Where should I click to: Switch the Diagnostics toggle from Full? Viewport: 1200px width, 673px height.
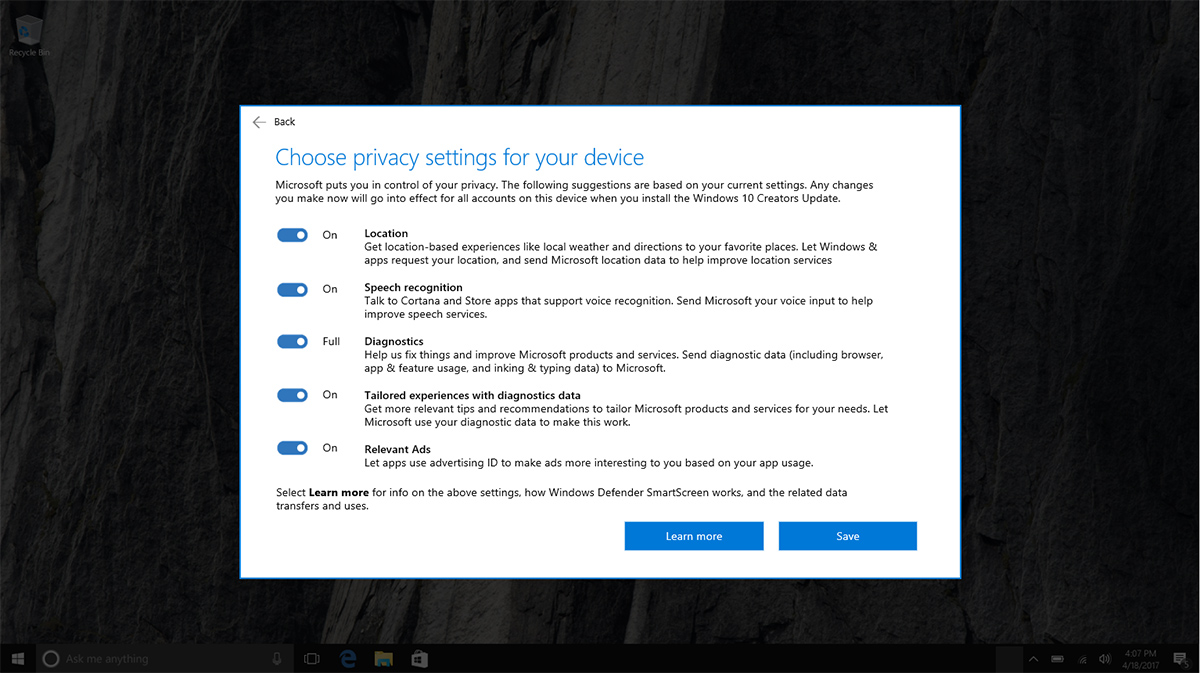[292, 342]
